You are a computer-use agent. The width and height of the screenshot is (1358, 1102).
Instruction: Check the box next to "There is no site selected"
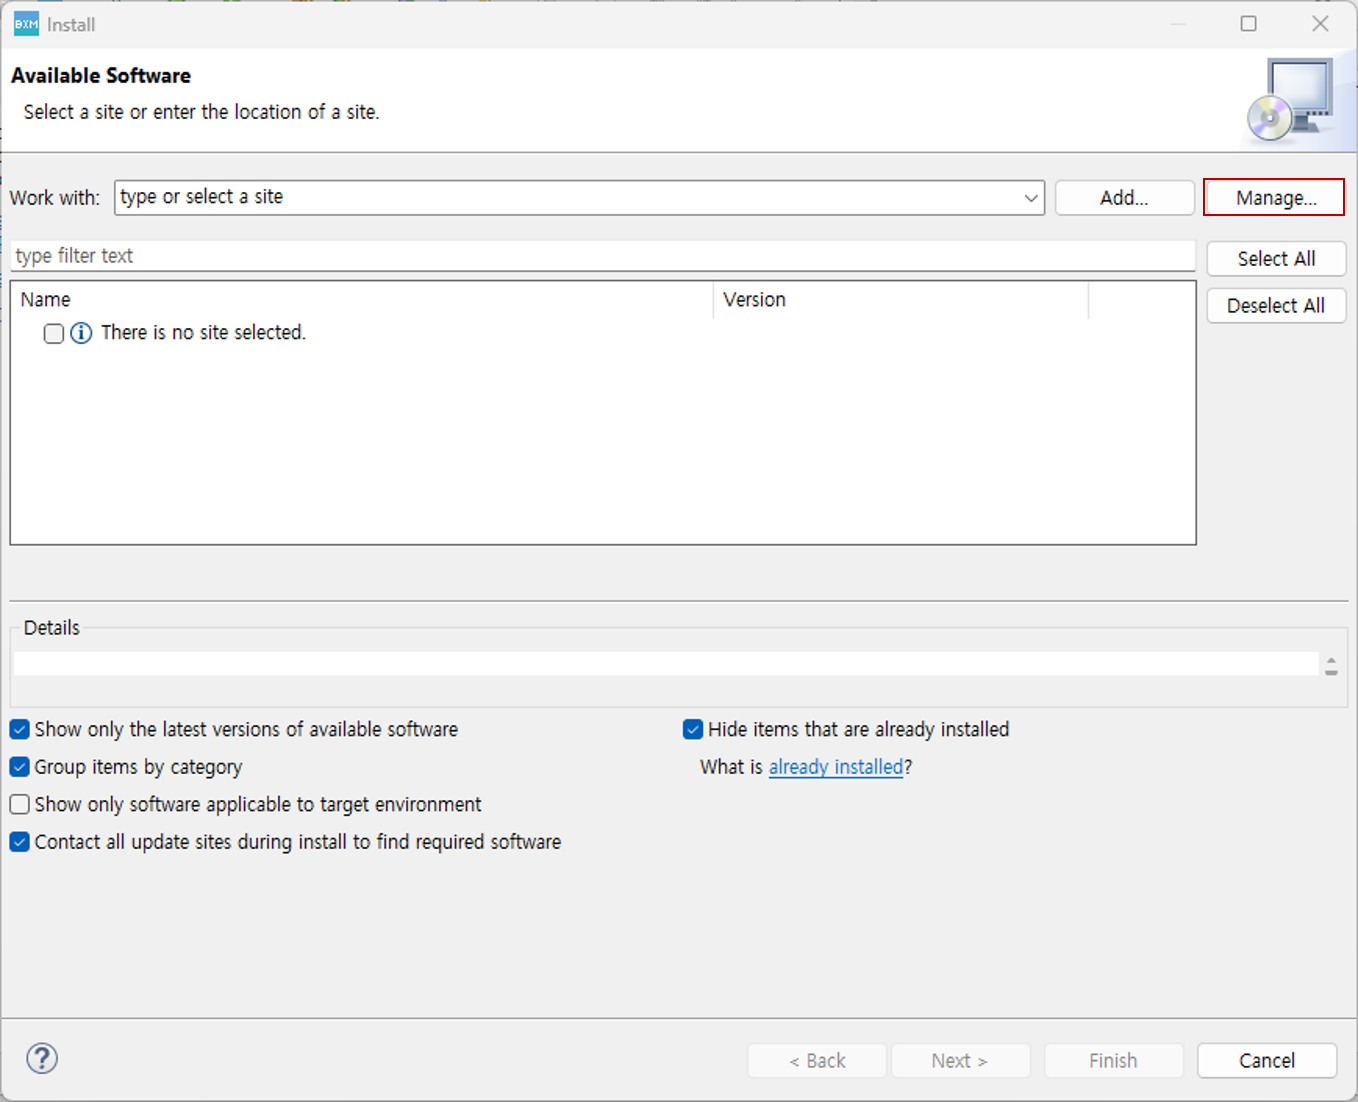(x=53, y=333)
